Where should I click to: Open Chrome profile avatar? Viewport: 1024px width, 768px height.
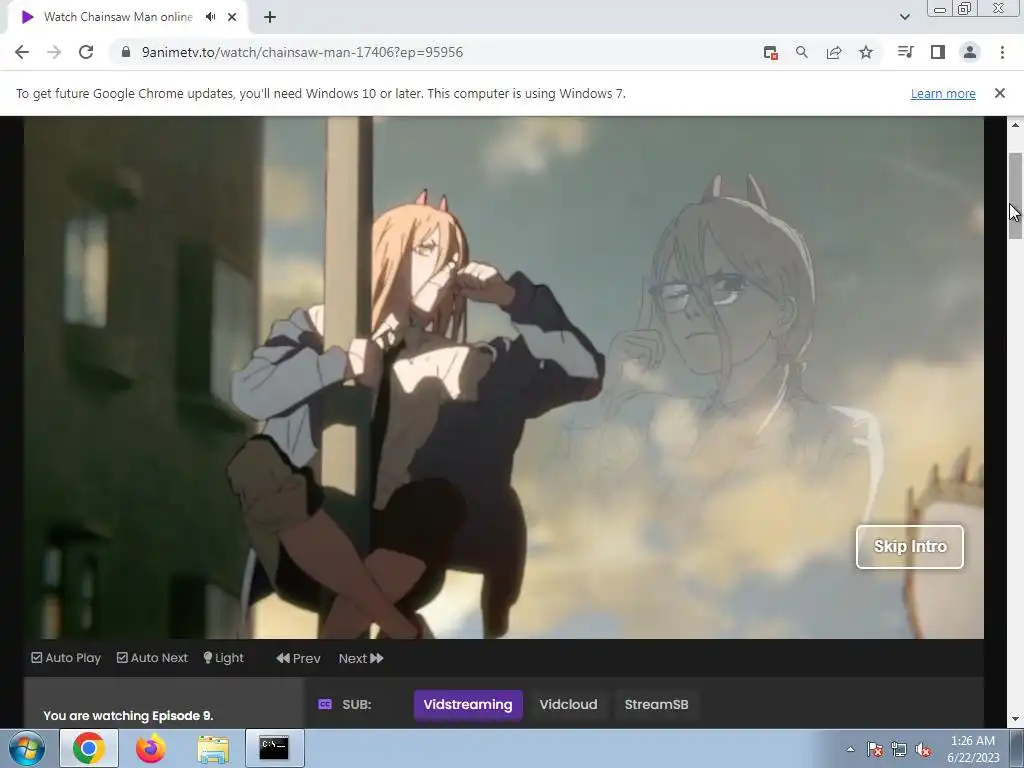(x=970, y=52)
